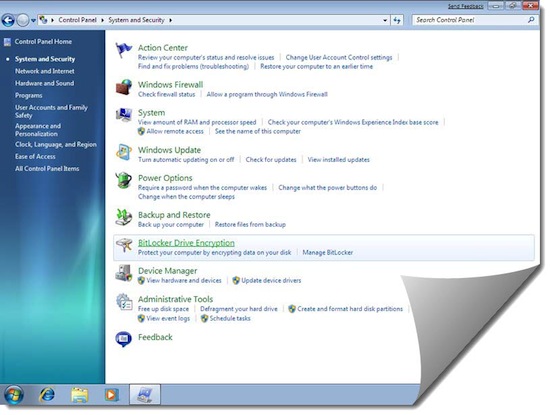Expand the arrow after System and Security breadcrumb
The height and width of the screenshot is (415, 550).
tap(170, 20)
